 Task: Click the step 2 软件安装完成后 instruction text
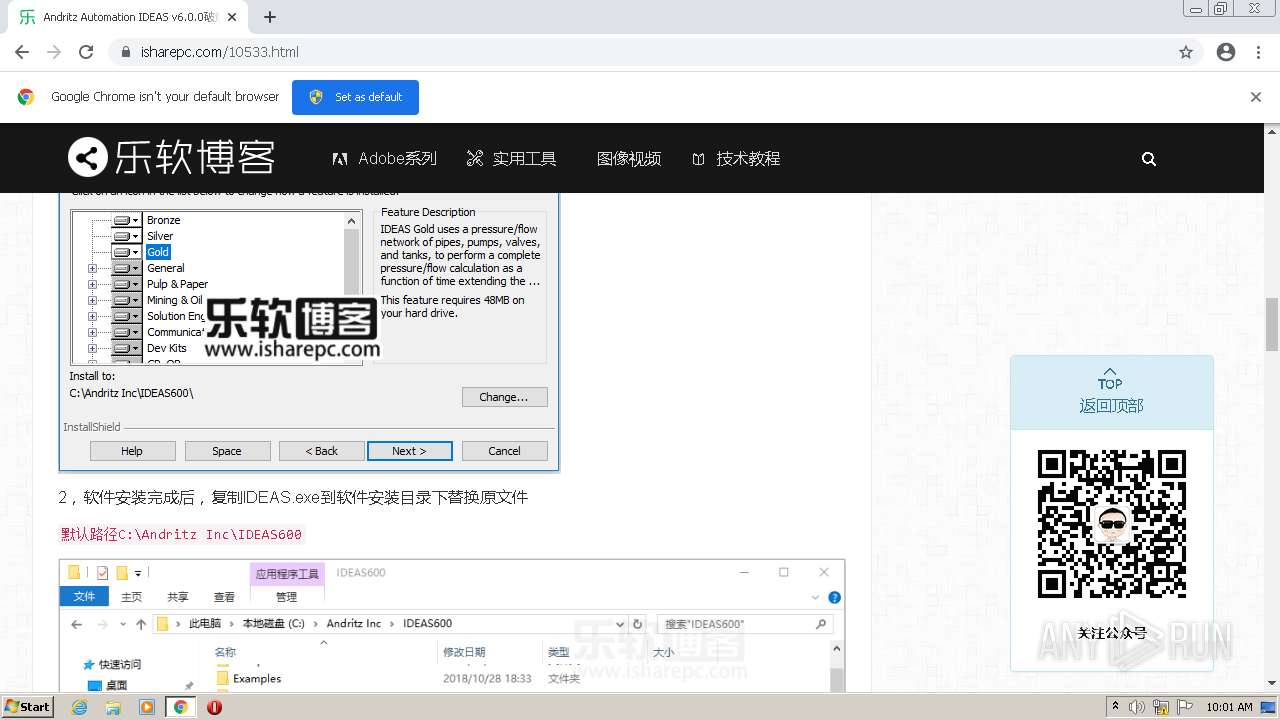pyautogui.click(x=293, y=497)
